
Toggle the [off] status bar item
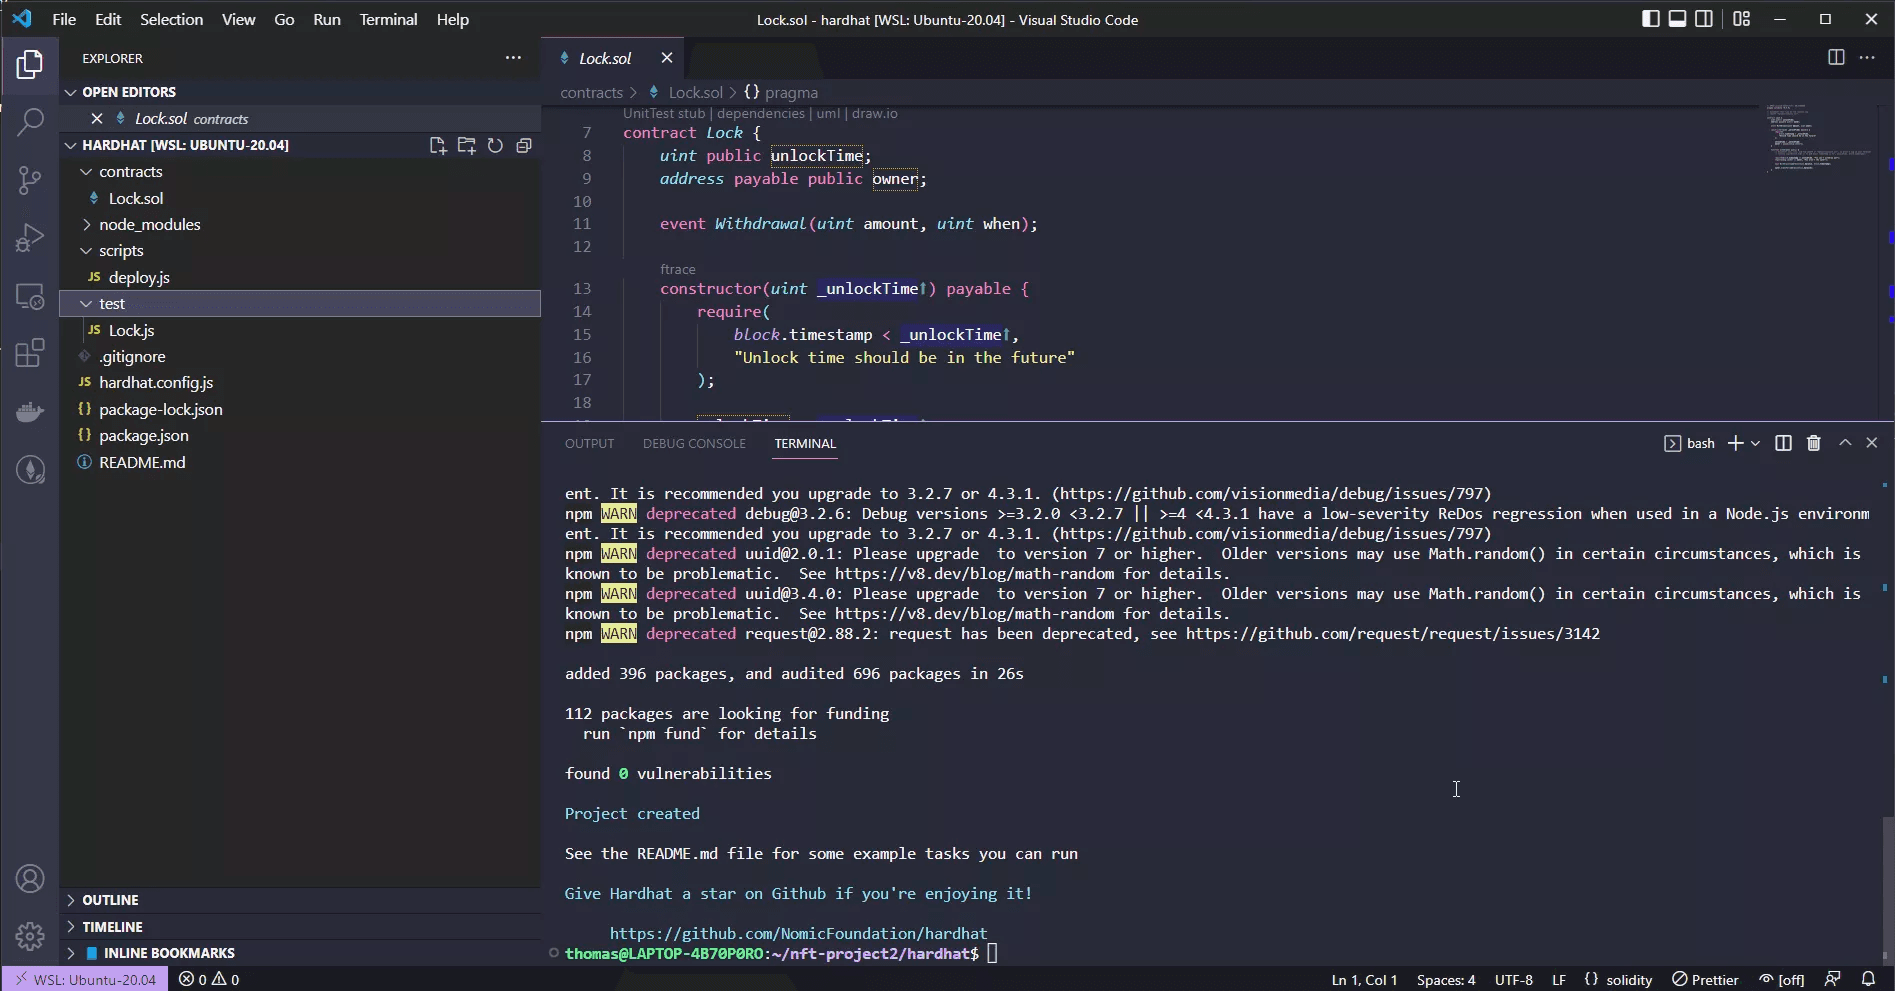pyautogui.click(x=1782, y=980)
